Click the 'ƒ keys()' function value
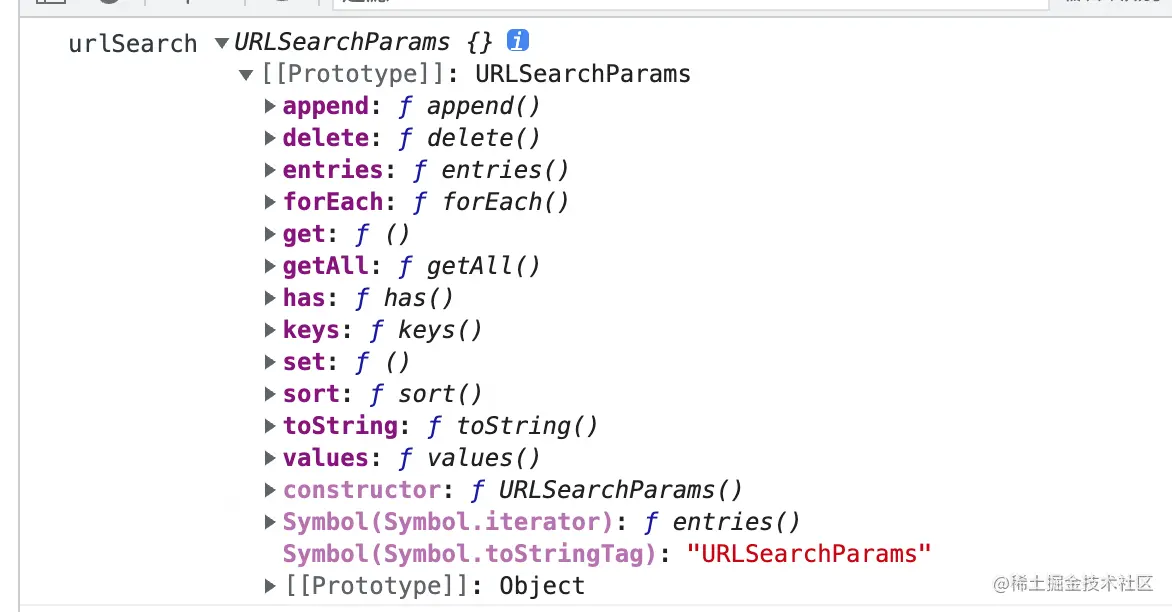1172x612 pixels. point(425,330)
